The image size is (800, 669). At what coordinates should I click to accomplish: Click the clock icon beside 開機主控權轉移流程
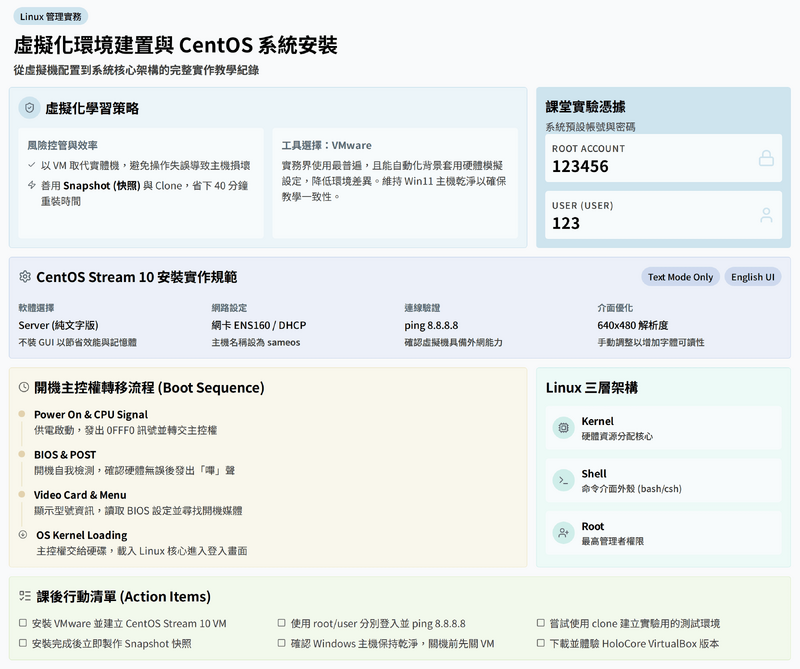coord(24,387)
